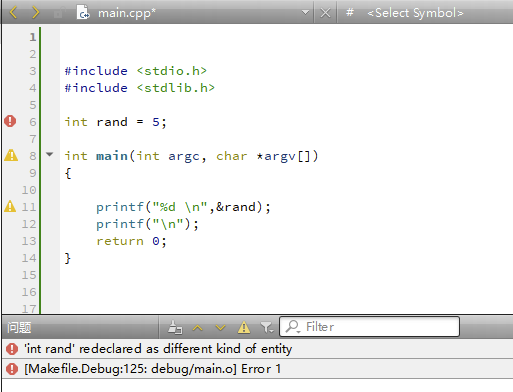Viewport: 513px width, 392px height.
Task: Go back with the left arrow icon
Action: pos(14,13)
